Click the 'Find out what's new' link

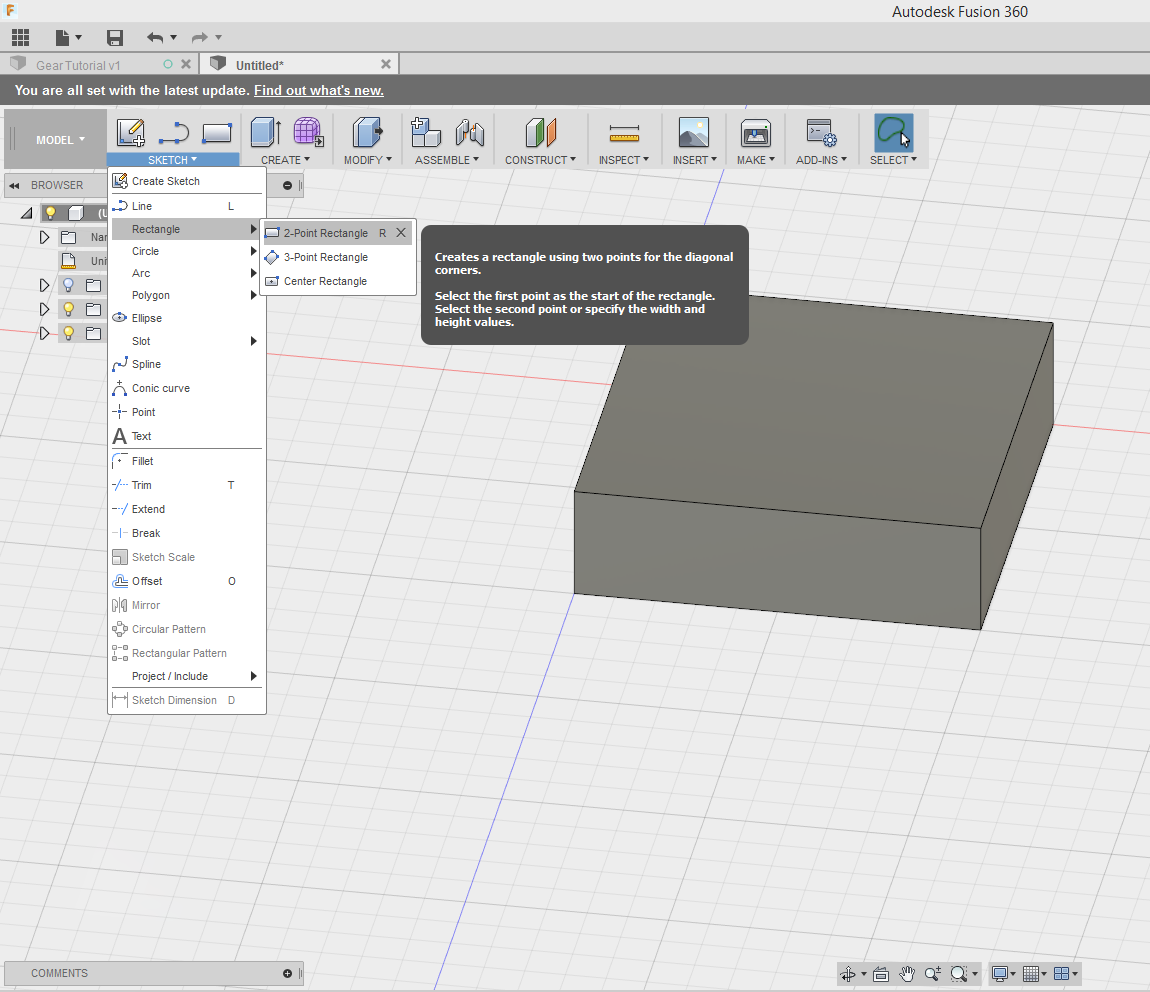318,90
